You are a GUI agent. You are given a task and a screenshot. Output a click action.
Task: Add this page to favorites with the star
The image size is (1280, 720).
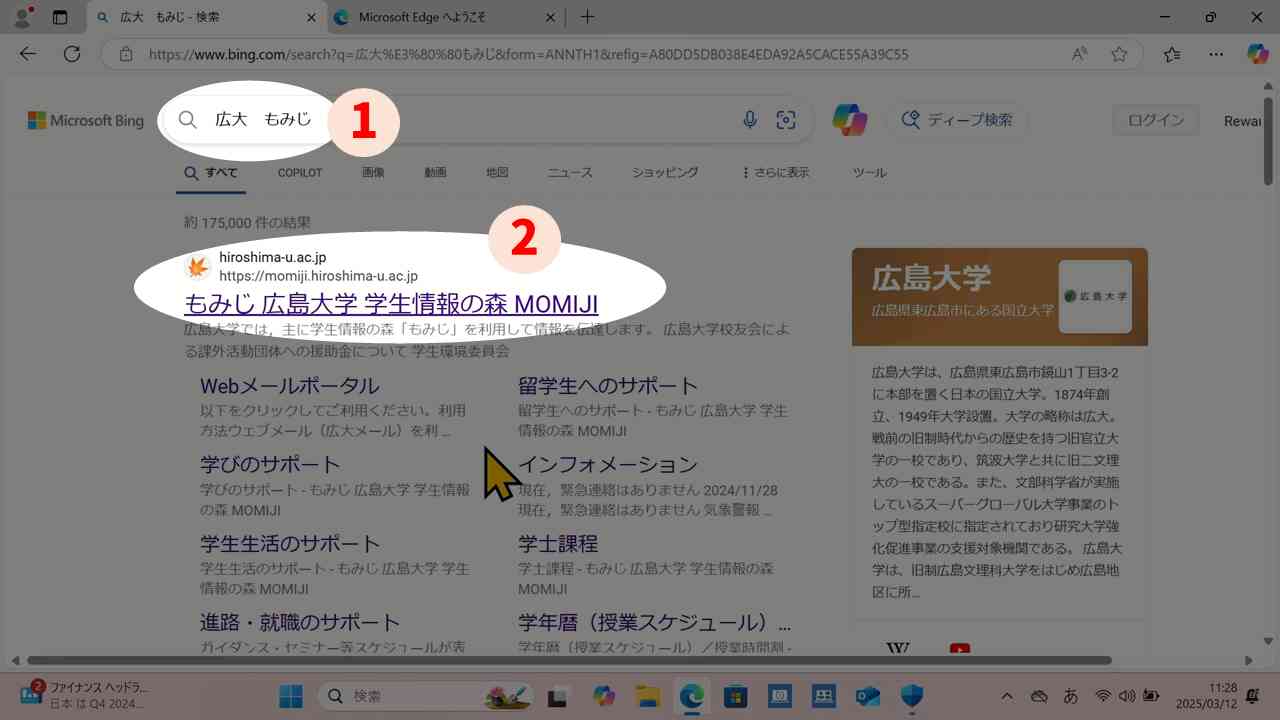[x=1119, y=54]
